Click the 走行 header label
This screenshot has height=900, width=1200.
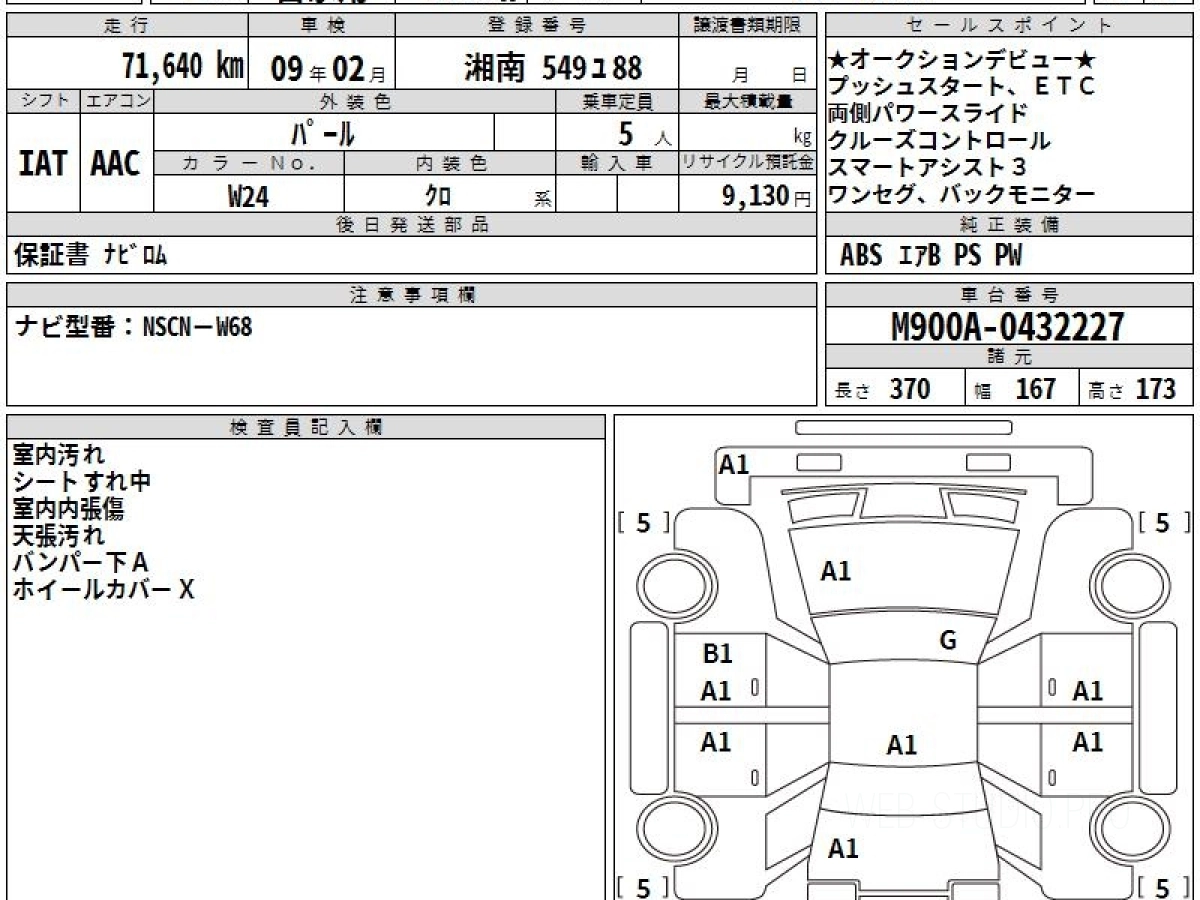125,26
